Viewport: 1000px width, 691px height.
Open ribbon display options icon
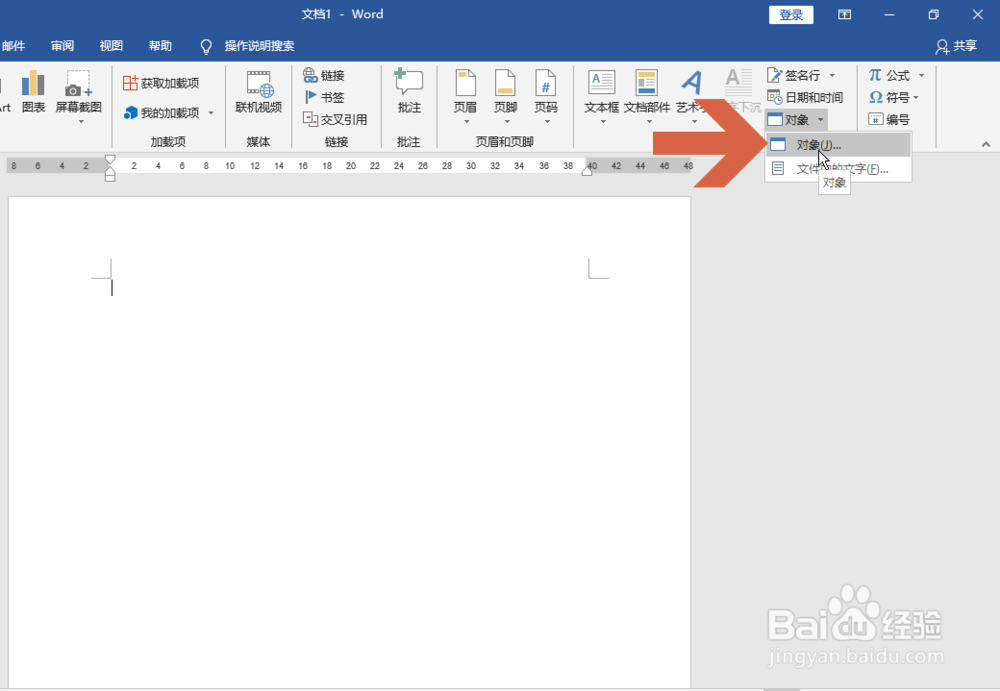click(844, 15)
